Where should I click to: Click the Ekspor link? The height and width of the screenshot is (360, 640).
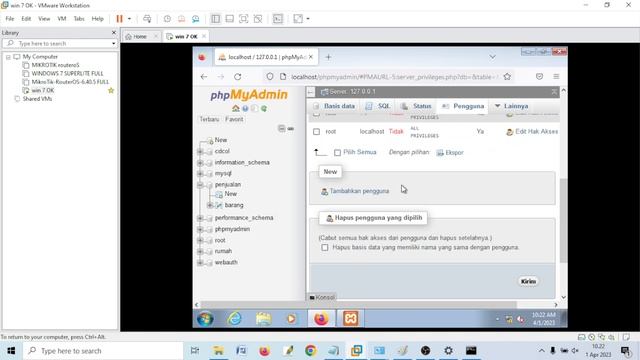pos(450,153)
